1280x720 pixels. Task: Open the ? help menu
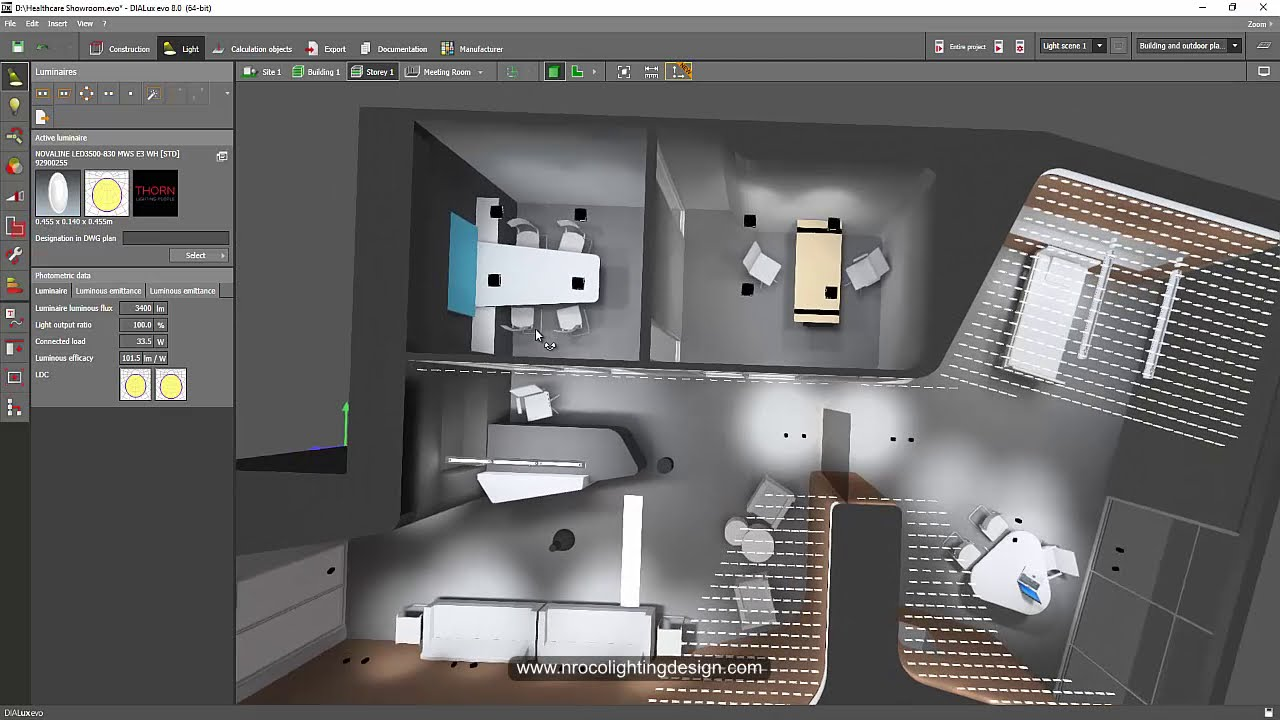point(104,23)
